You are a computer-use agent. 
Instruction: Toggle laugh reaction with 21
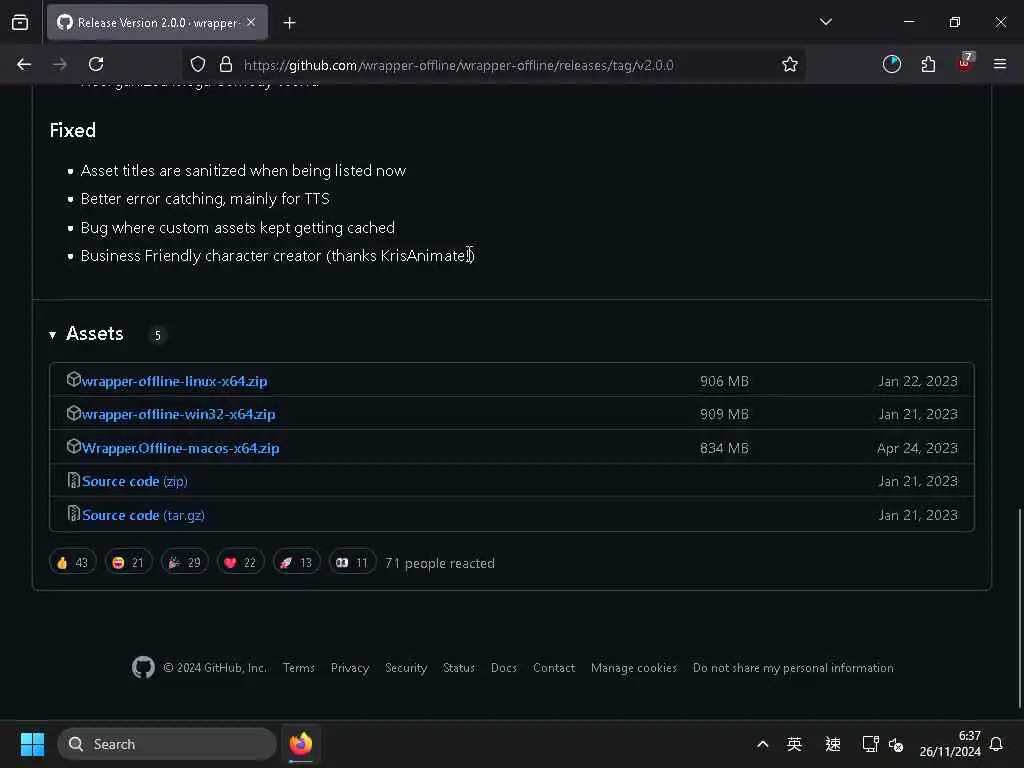(x=129, y=562)
